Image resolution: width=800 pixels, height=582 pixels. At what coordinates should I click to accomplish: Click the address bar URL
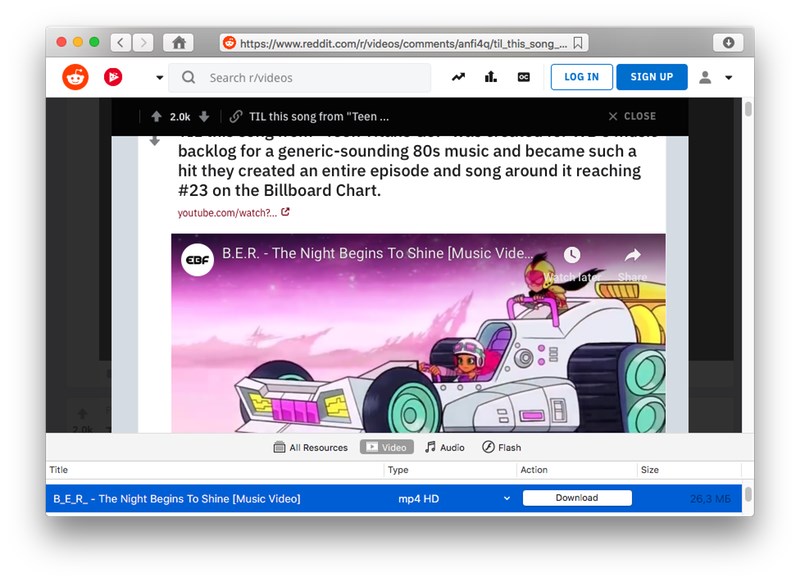(403, 43)
